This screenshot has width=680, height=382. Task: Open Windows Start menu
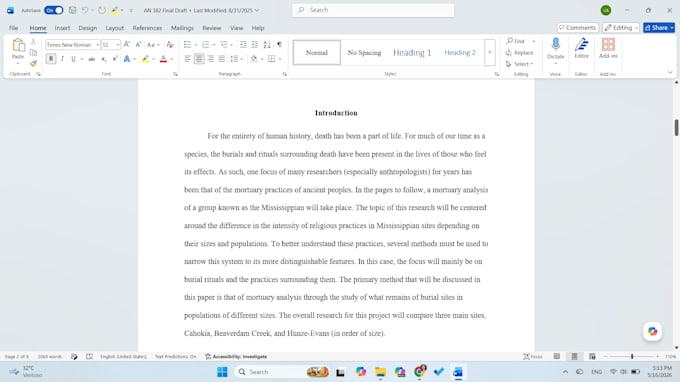(222, 372)
